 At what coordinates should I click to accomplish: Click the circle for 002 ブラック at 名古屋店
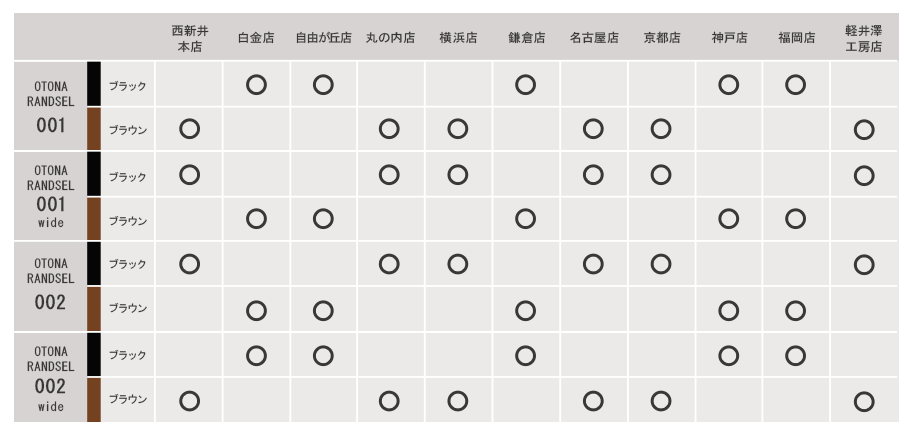tap(593, 263)
